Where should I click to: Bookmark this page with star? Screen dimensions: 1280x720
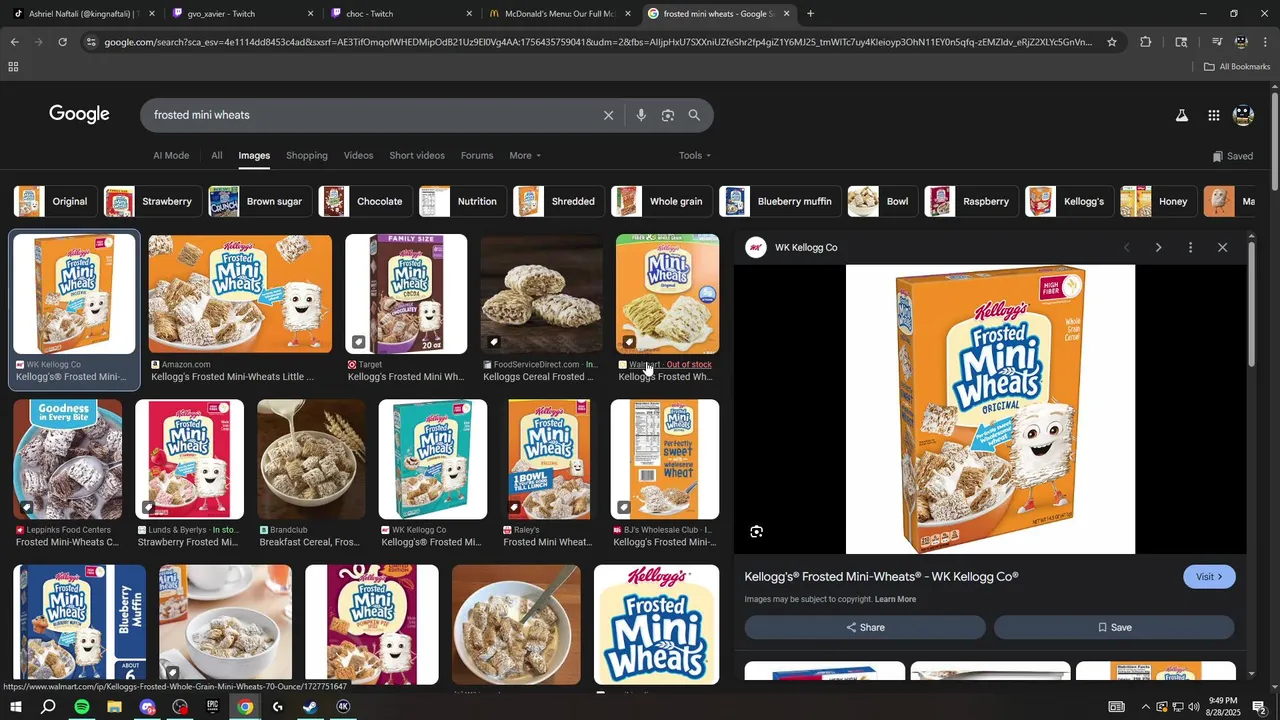[1112, 42]
